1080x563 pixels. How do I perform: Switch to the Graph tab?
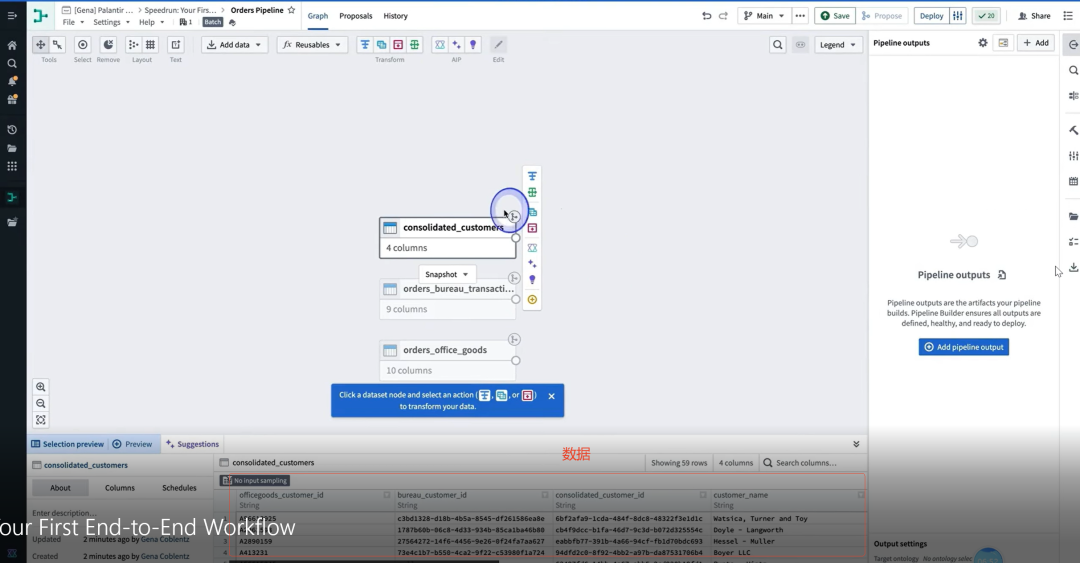pyautogui.click(x=318, y=16)
